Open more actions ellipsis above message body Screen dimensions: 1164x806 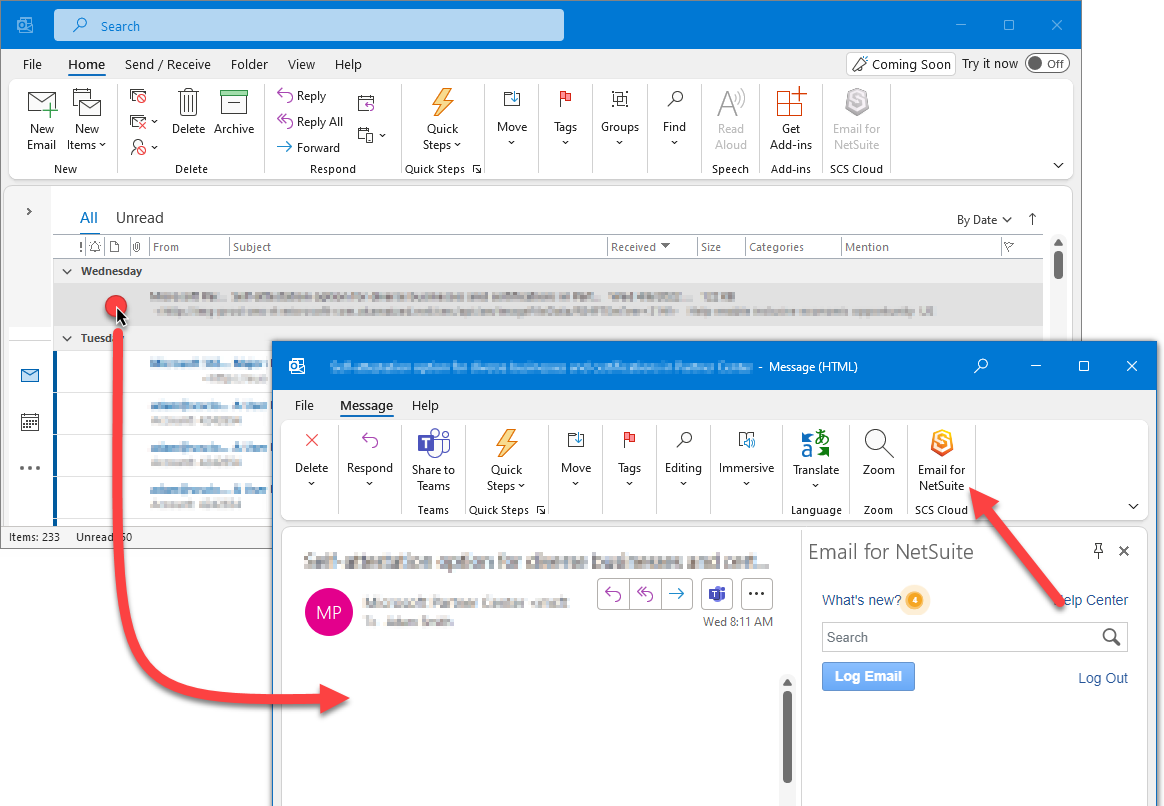(x=756, y=594)
